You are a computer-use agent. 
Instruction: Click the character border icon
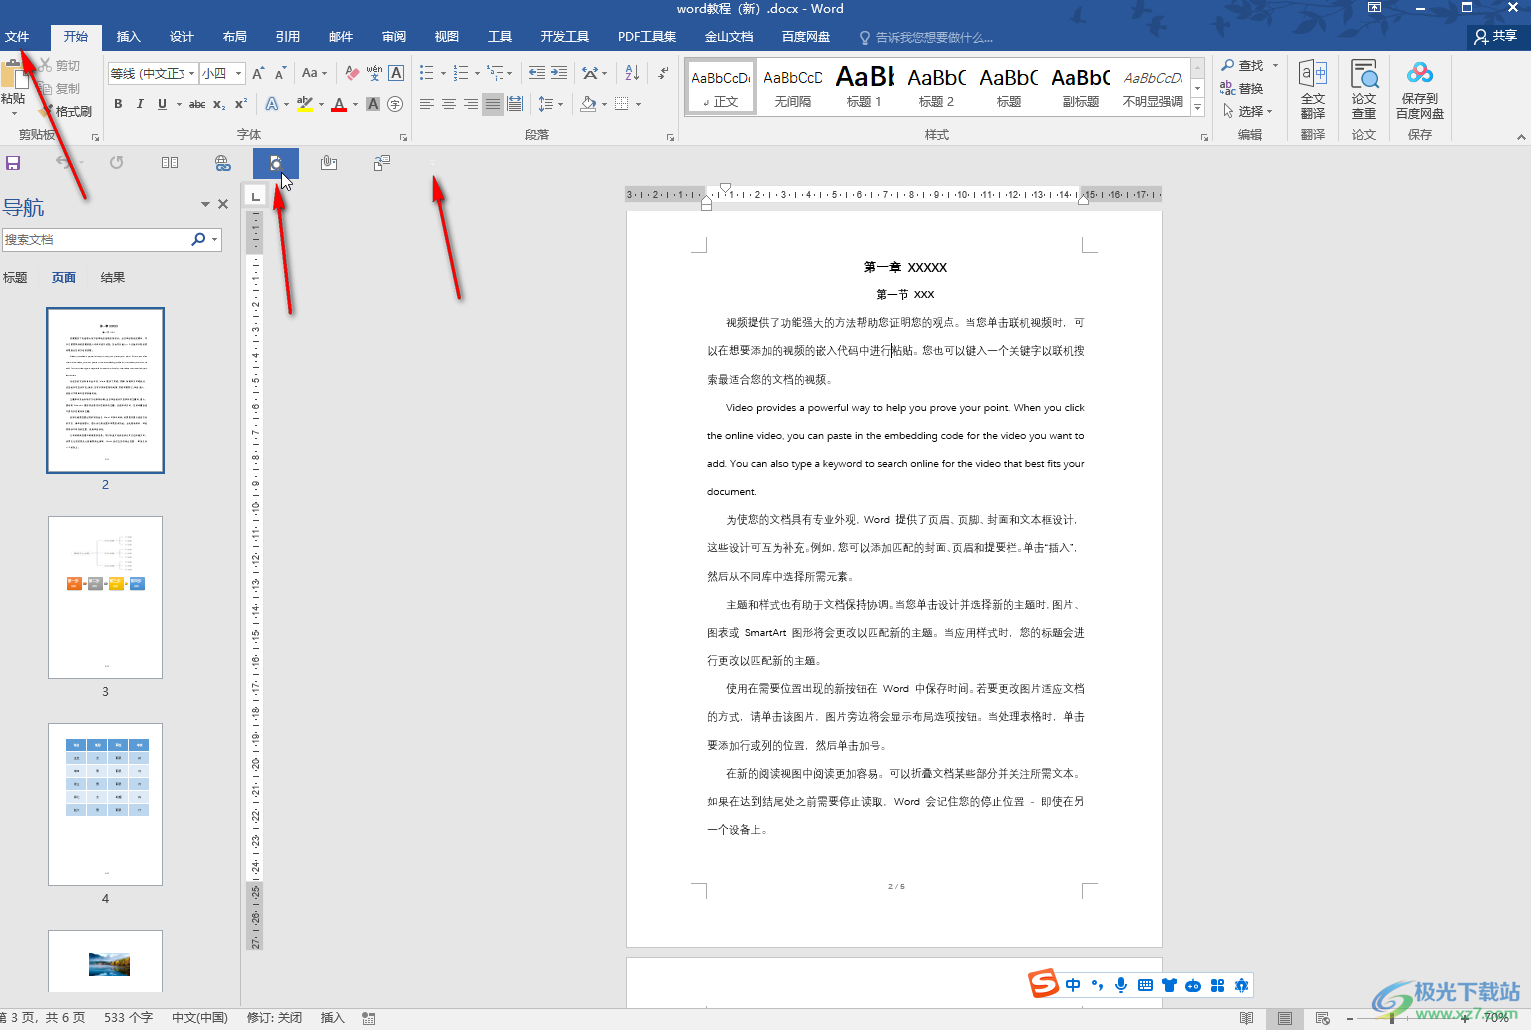tap(396, 73)
